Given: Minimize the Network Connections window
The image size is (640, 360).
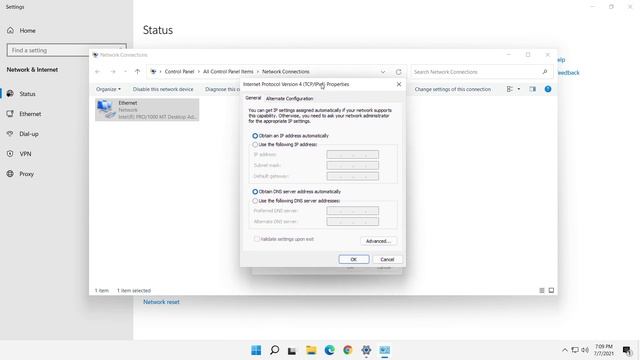Looking at the screenshot, I should [x=509, y=55].
